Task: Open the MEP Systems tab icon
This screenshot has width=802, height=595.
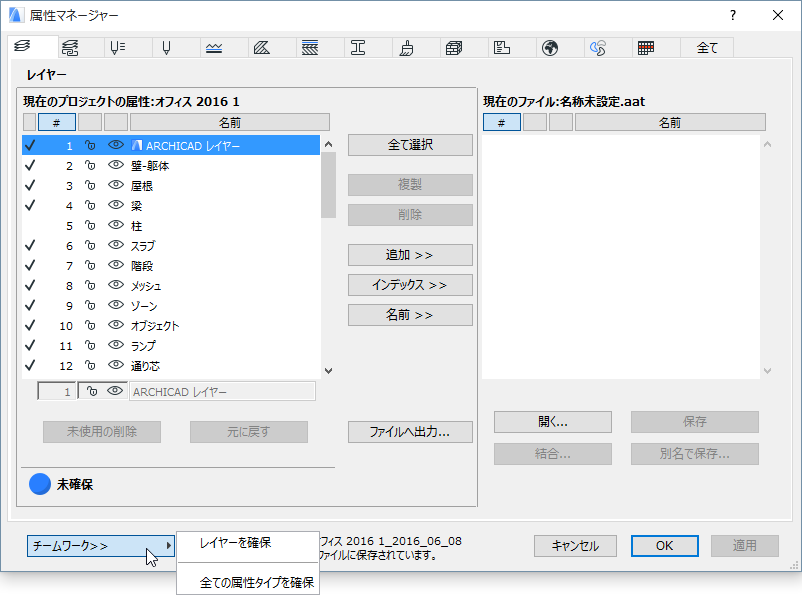Action: 598,48
